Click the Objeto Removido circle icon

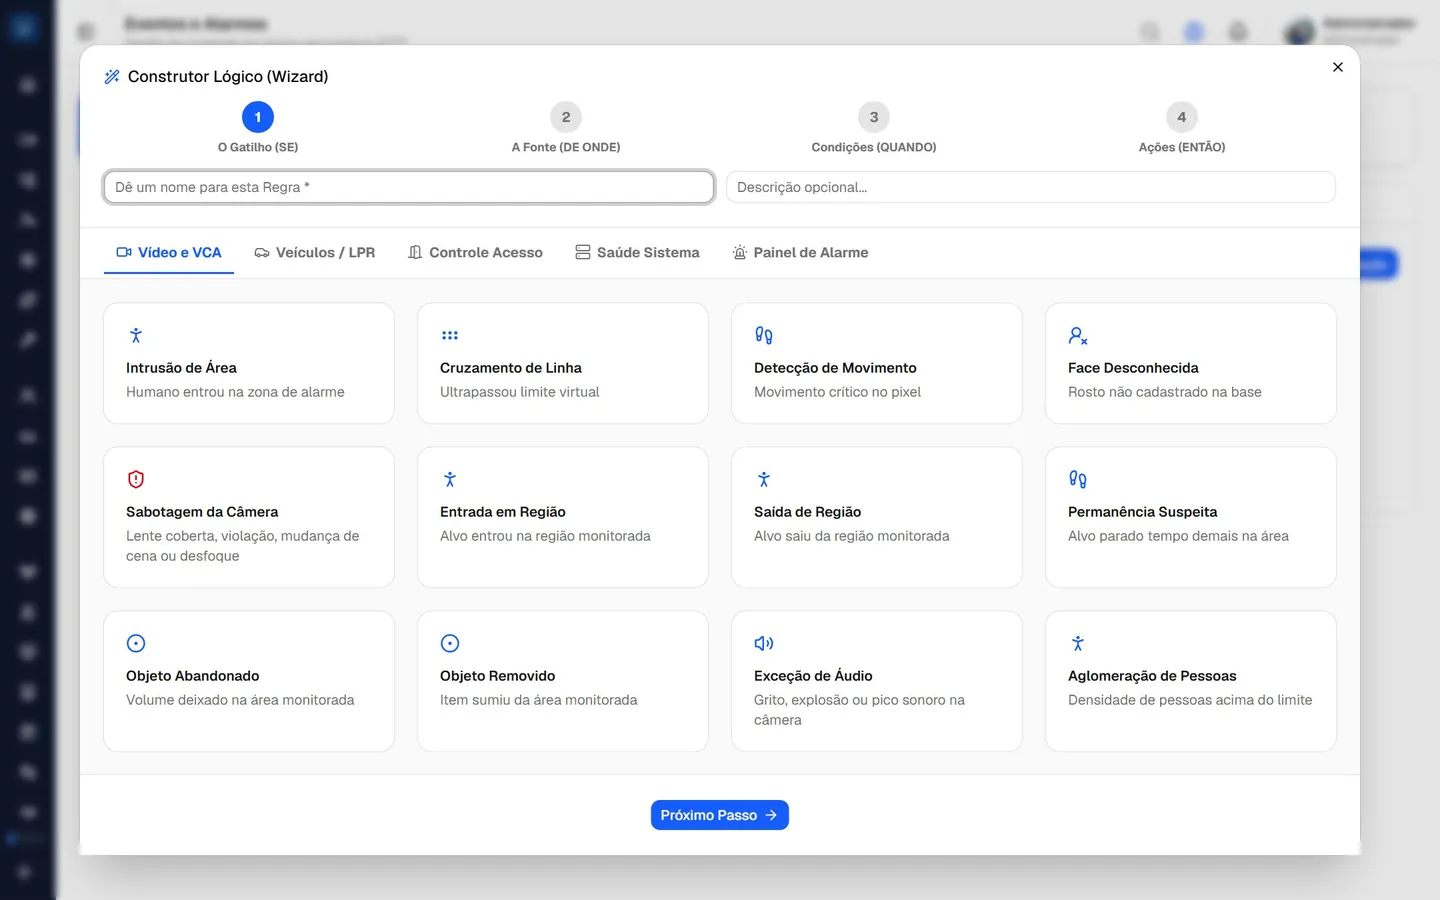[450, 644]
